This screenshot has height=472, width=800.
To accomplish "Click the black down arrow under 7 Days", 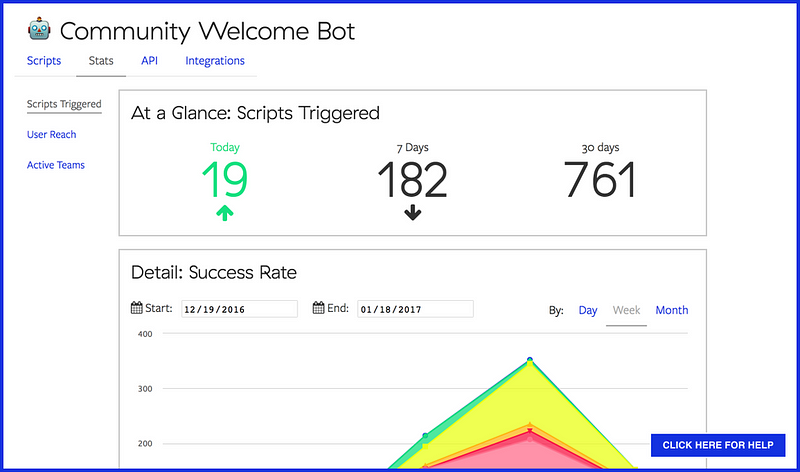I will pyautogui.click(x=412, y=212).
